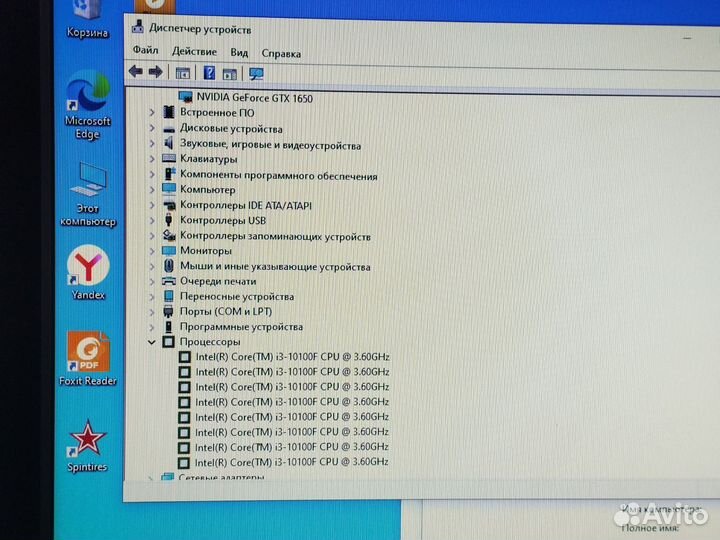Viewport: 720px width, 540px height.
Task: Expand Контроллеры запоминающих устройств node
Action: tap(152, 236)
